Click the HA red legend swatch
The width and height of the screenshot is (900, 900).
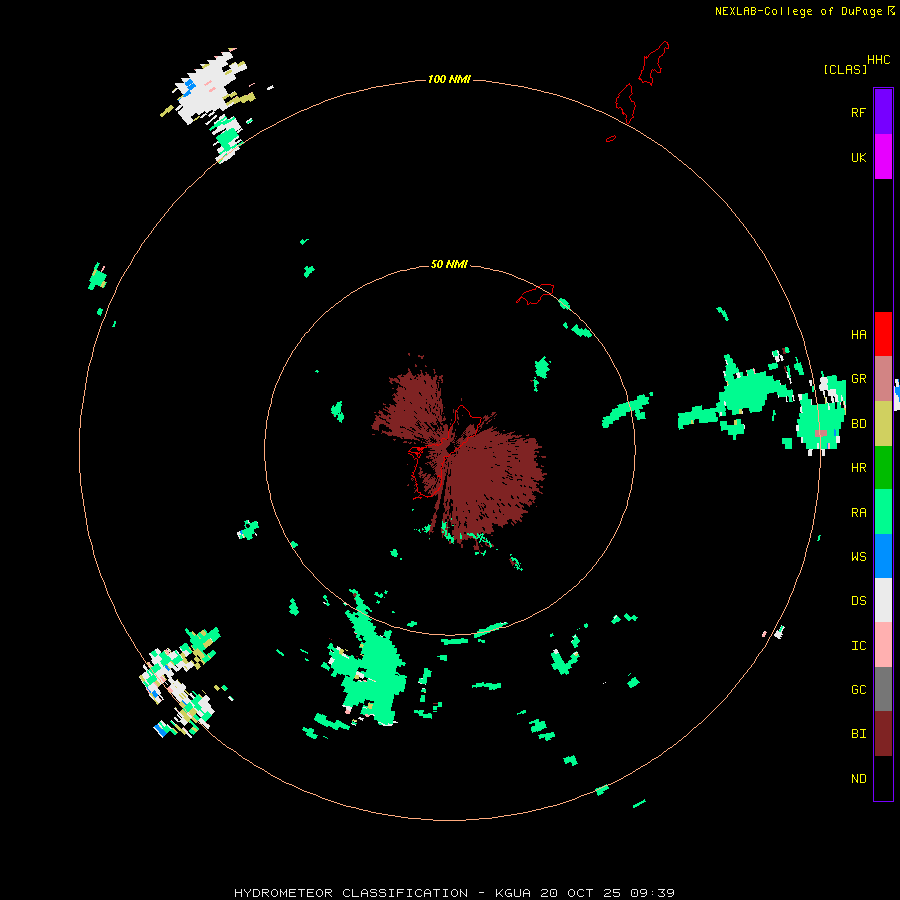point(883,334)
